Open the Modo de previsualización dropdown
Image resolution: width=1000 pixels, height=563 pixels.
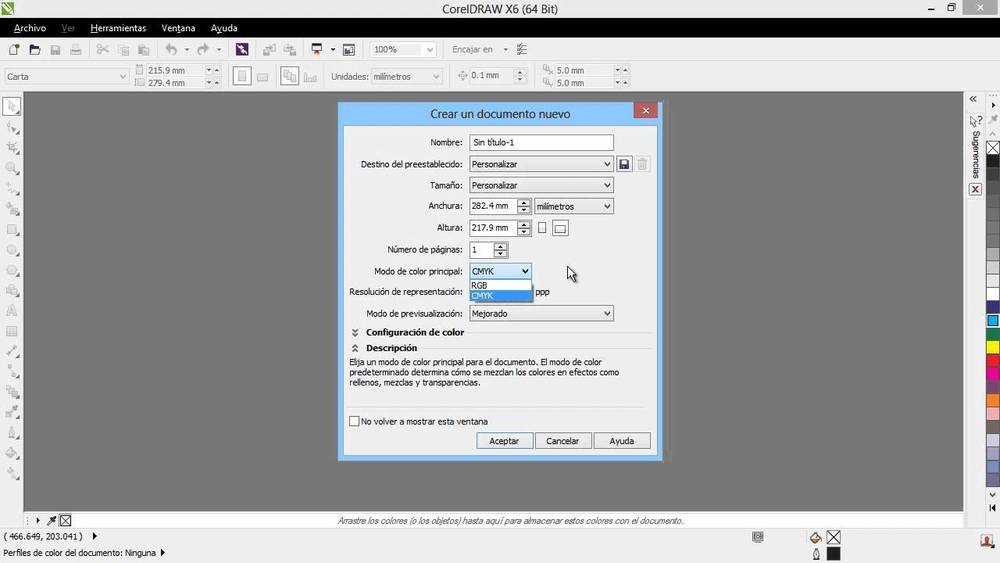[541, 313]
